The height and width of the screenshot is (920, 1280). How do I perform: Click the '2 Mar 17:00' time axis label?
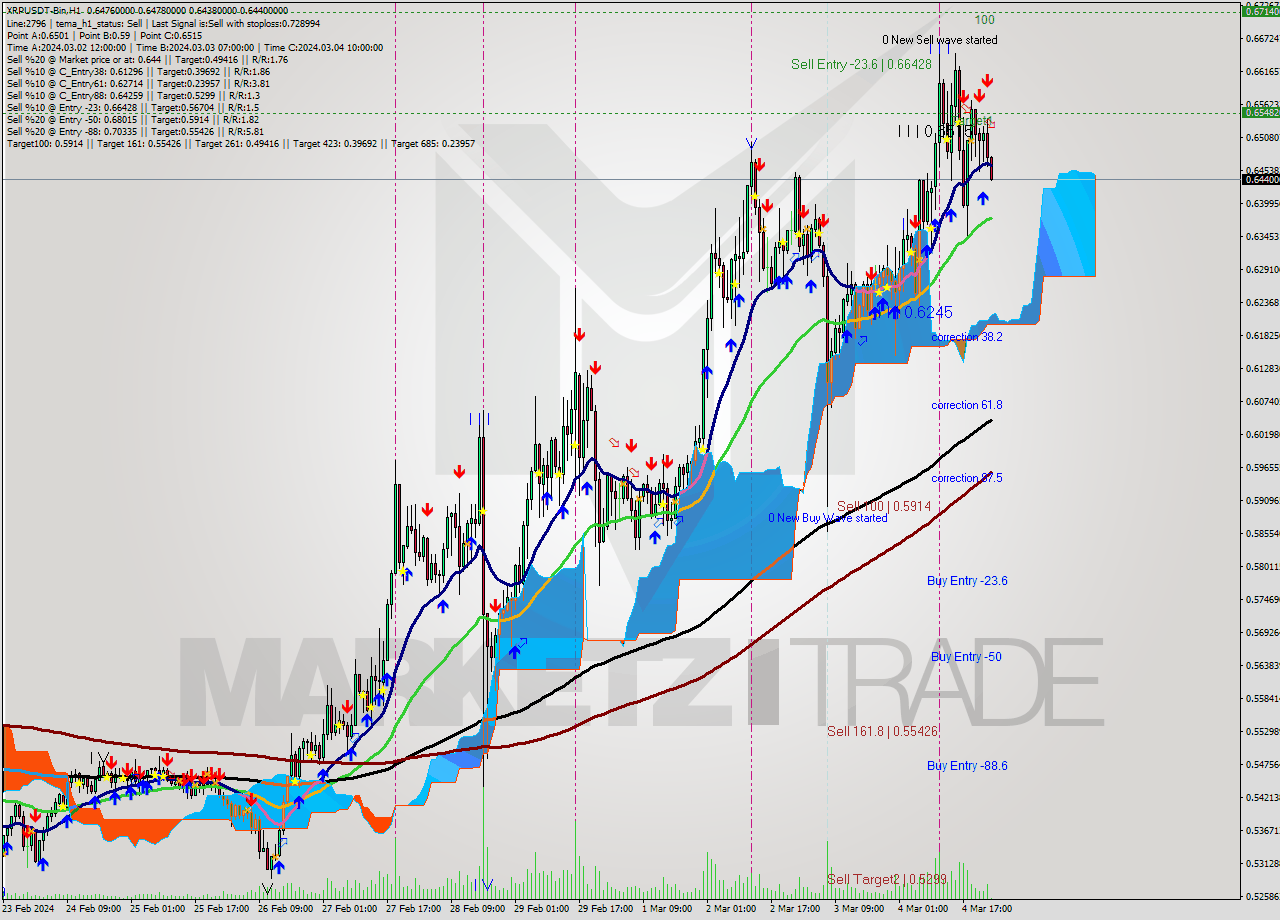point(796,909)
